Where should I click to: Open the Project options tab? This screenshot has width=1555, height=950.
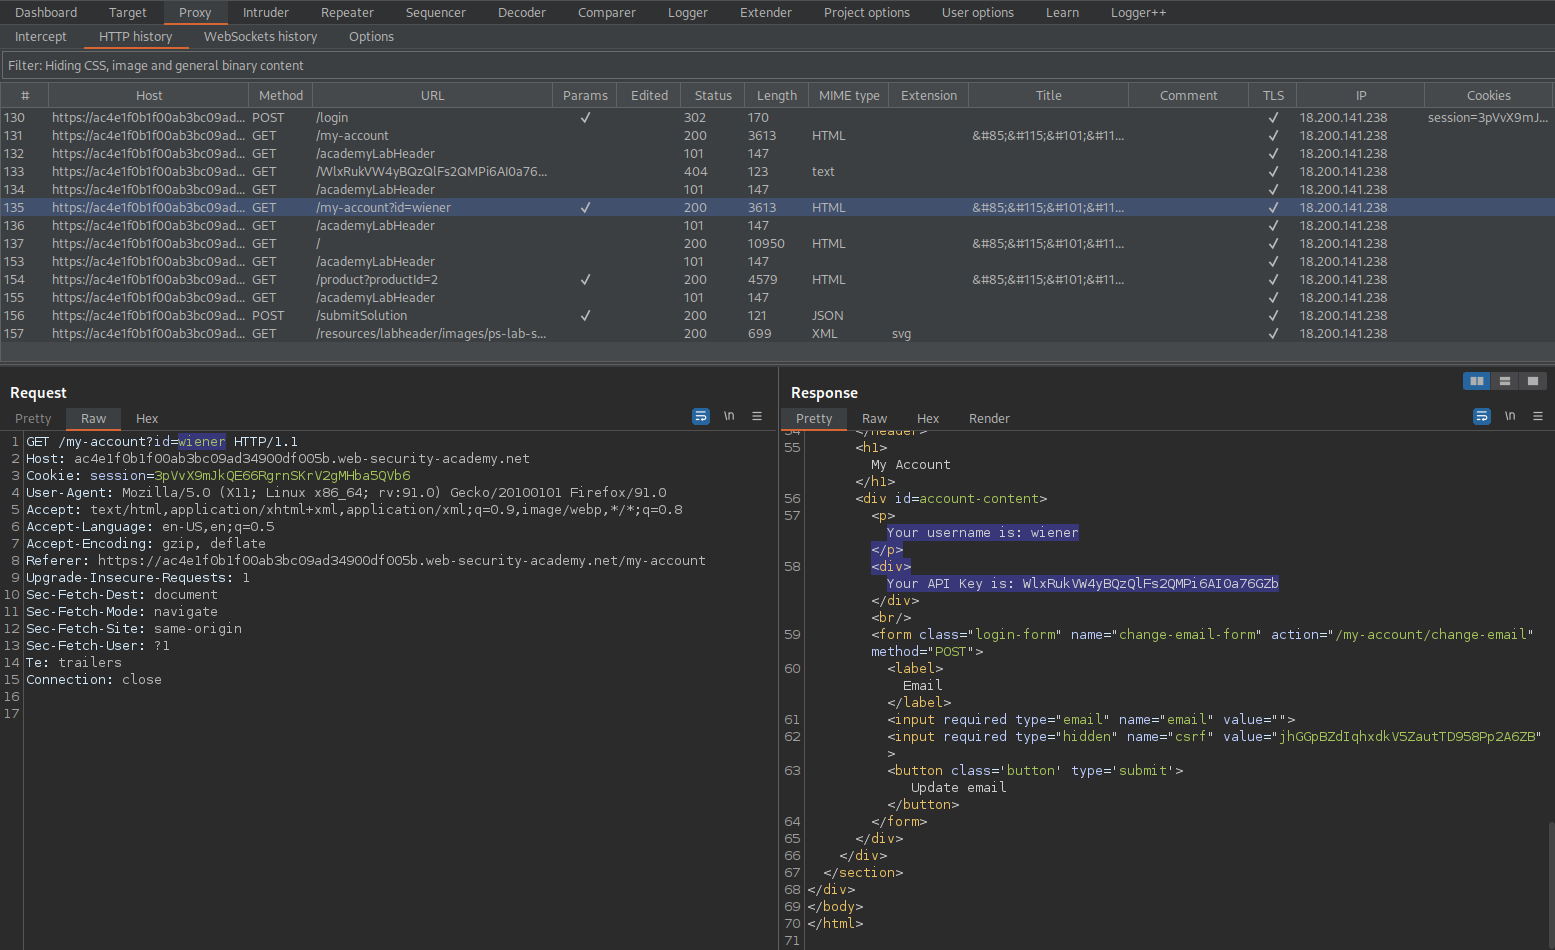pyautogui.click(x=867, y=13)
